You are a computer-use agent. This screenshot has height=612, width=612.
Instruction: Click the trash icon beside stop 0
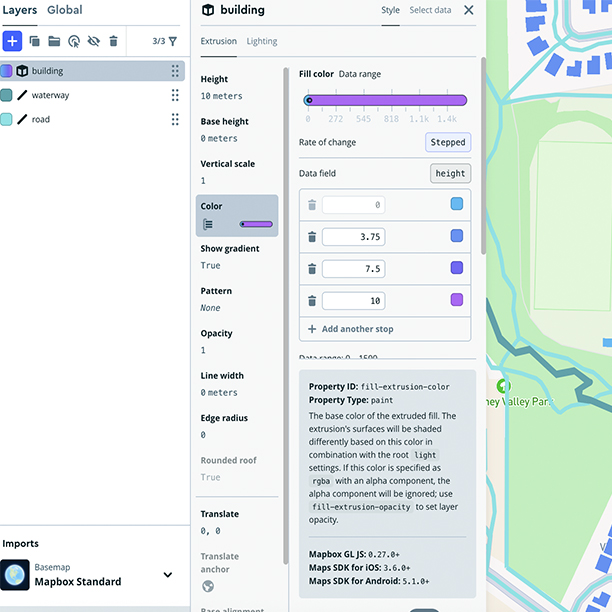click(312, 205)
